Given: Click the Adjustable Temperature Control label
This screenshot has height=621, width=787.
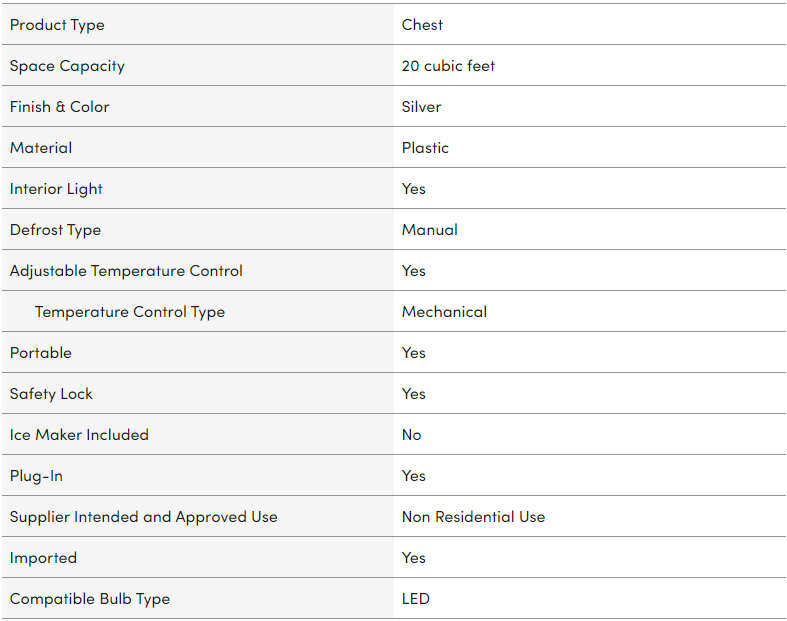Looking at the screenshot, I should point(126,271).
